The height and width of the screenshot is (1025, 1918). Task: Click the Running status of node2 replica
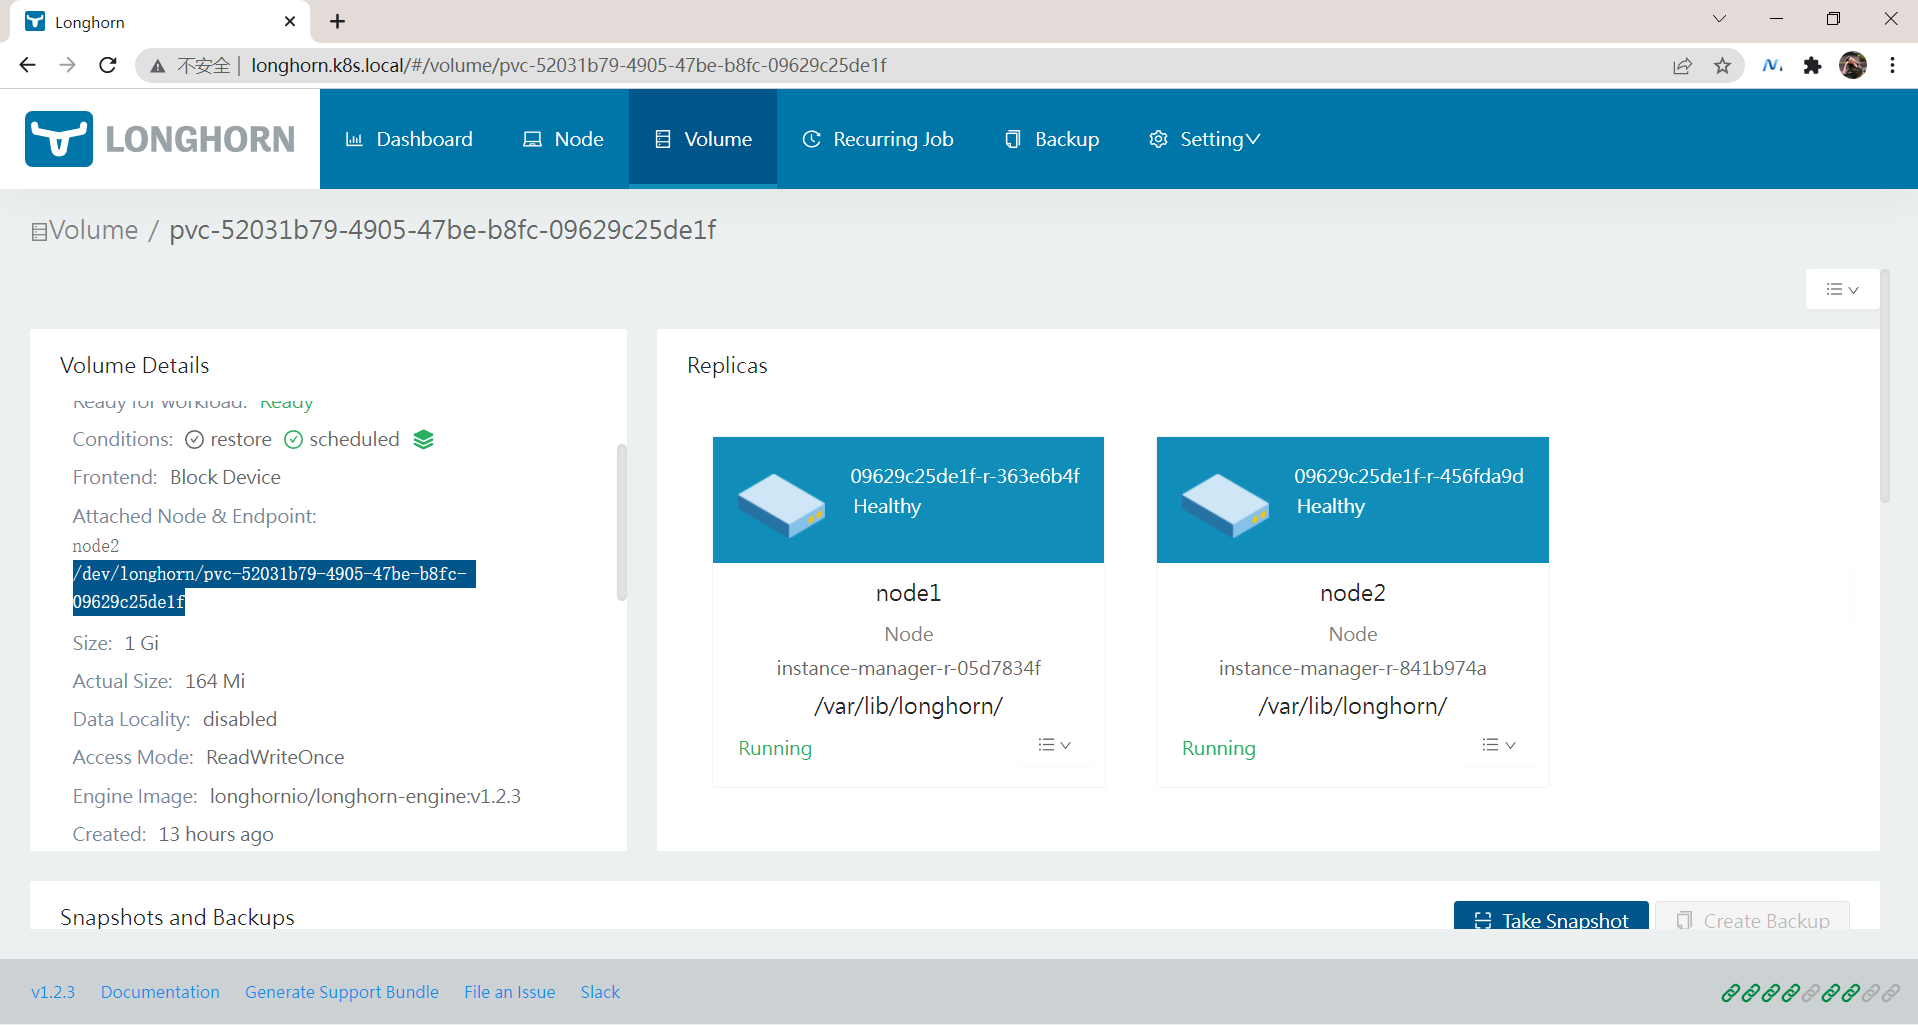[x=1219, y=748]
